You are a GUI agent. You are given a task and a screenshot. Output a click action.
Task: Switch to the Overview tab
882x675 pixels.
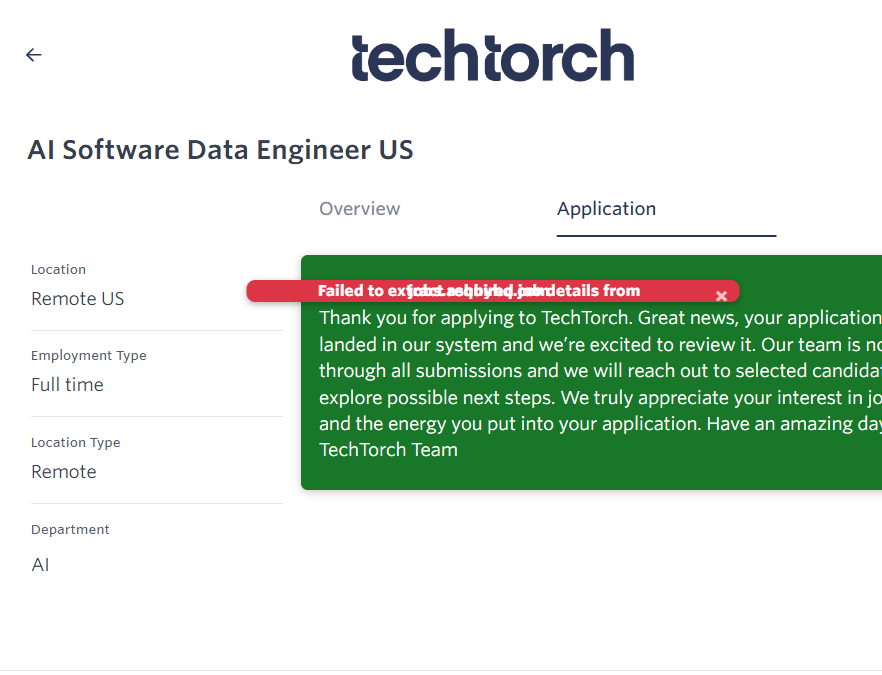[x=359, y=209]
